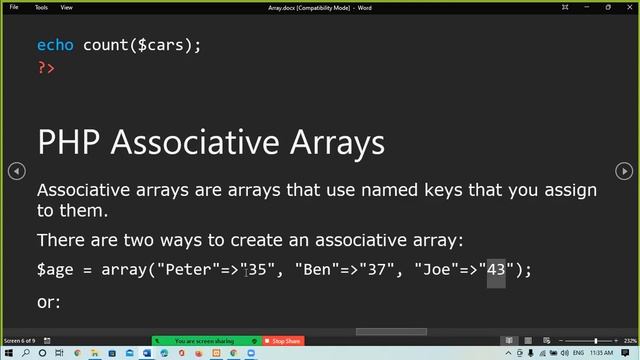640x360 pixels.
Task: Open Task View on taskbar
Action: [x=60, y=353]
